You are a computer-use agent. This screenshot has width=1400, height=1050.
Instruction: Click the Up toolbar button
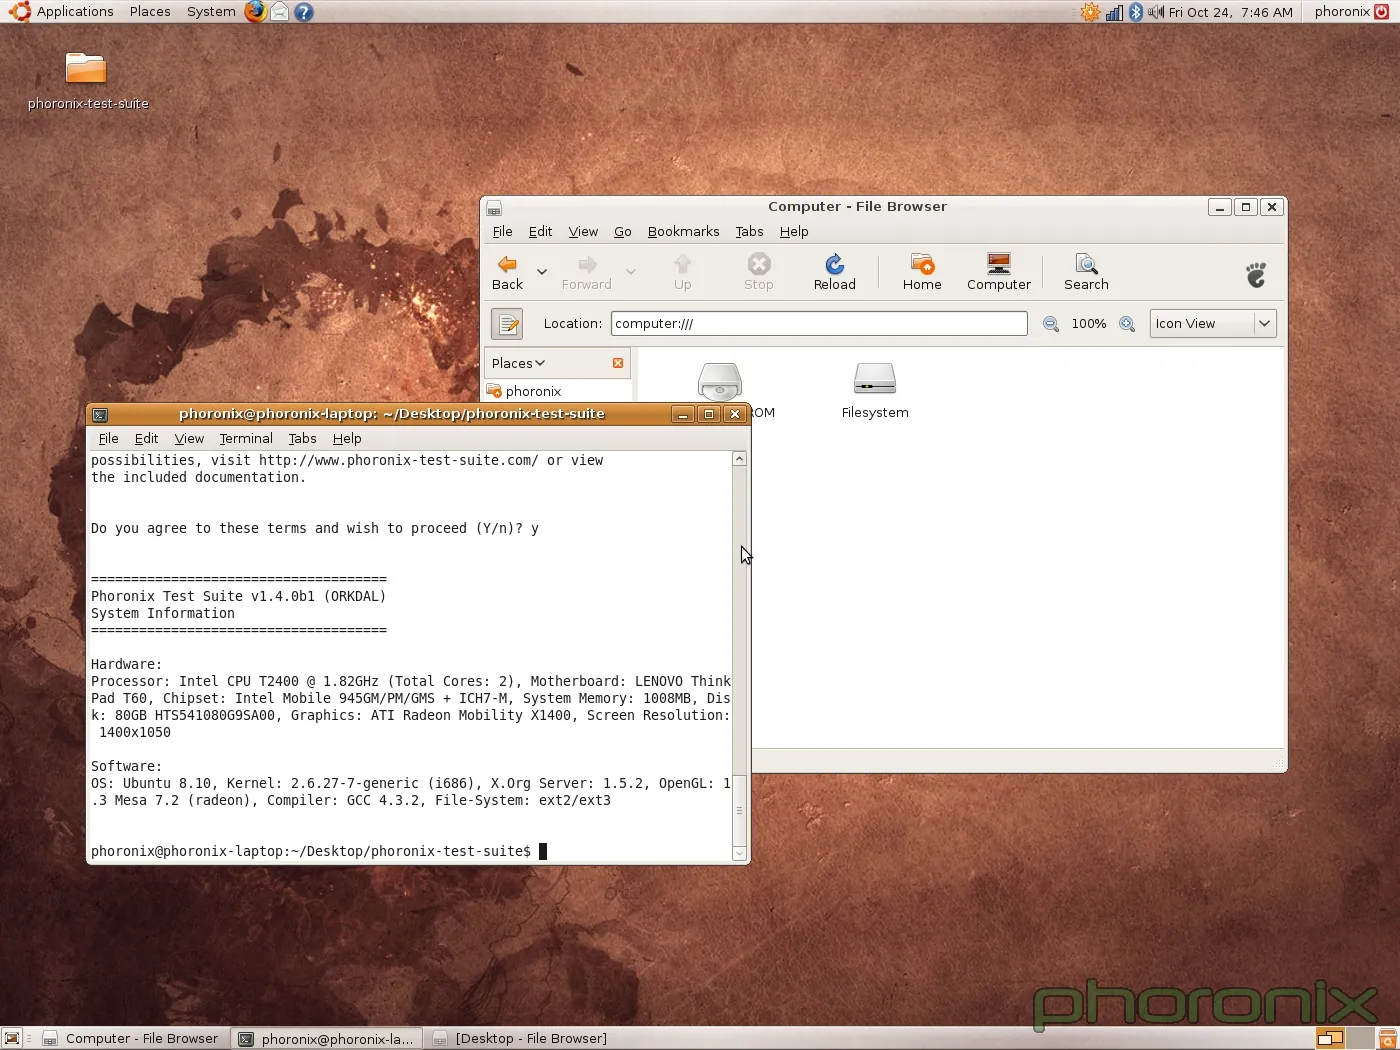tap(682, 272)
